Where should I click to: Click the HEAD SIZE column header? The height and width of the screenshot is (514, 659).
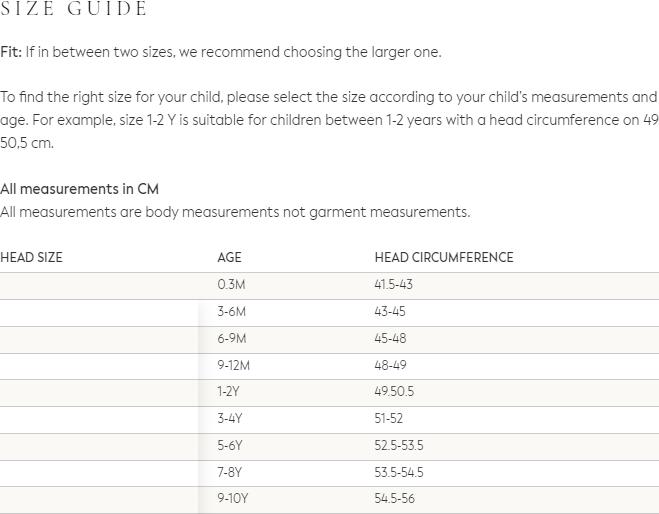[x=31, y=258]
